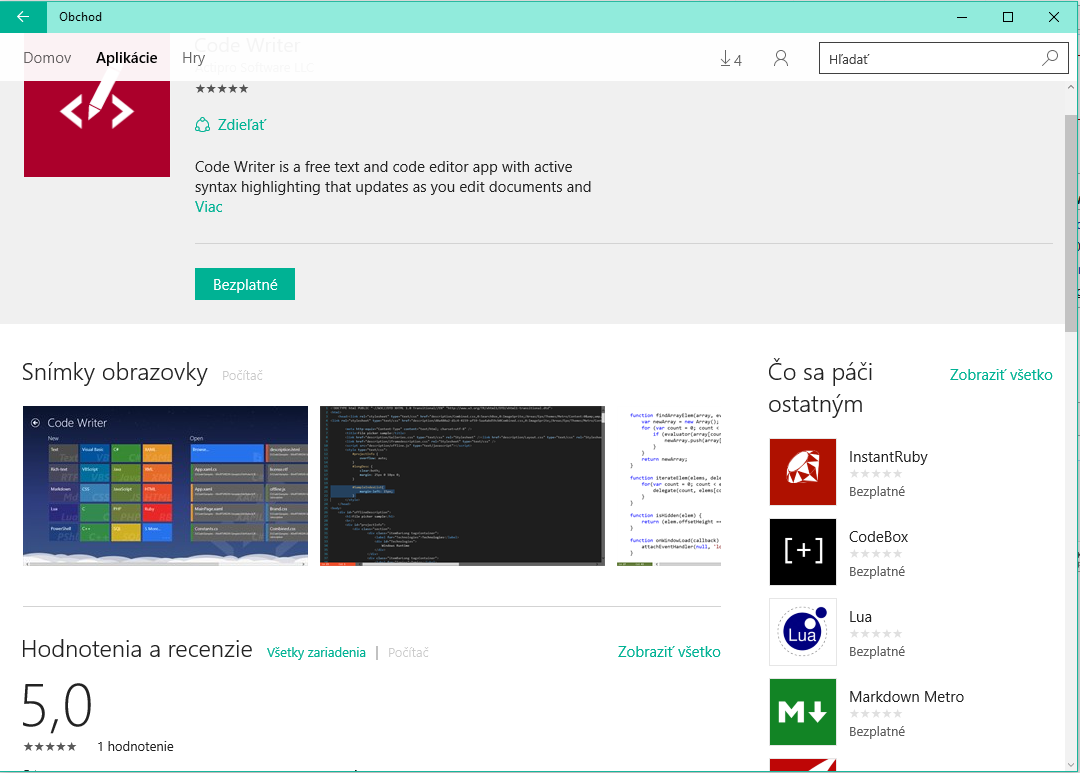Viewport: 1080px width, 773px height.
Task: Switch to the Domov tab
Action: click(x=47, y=58)
